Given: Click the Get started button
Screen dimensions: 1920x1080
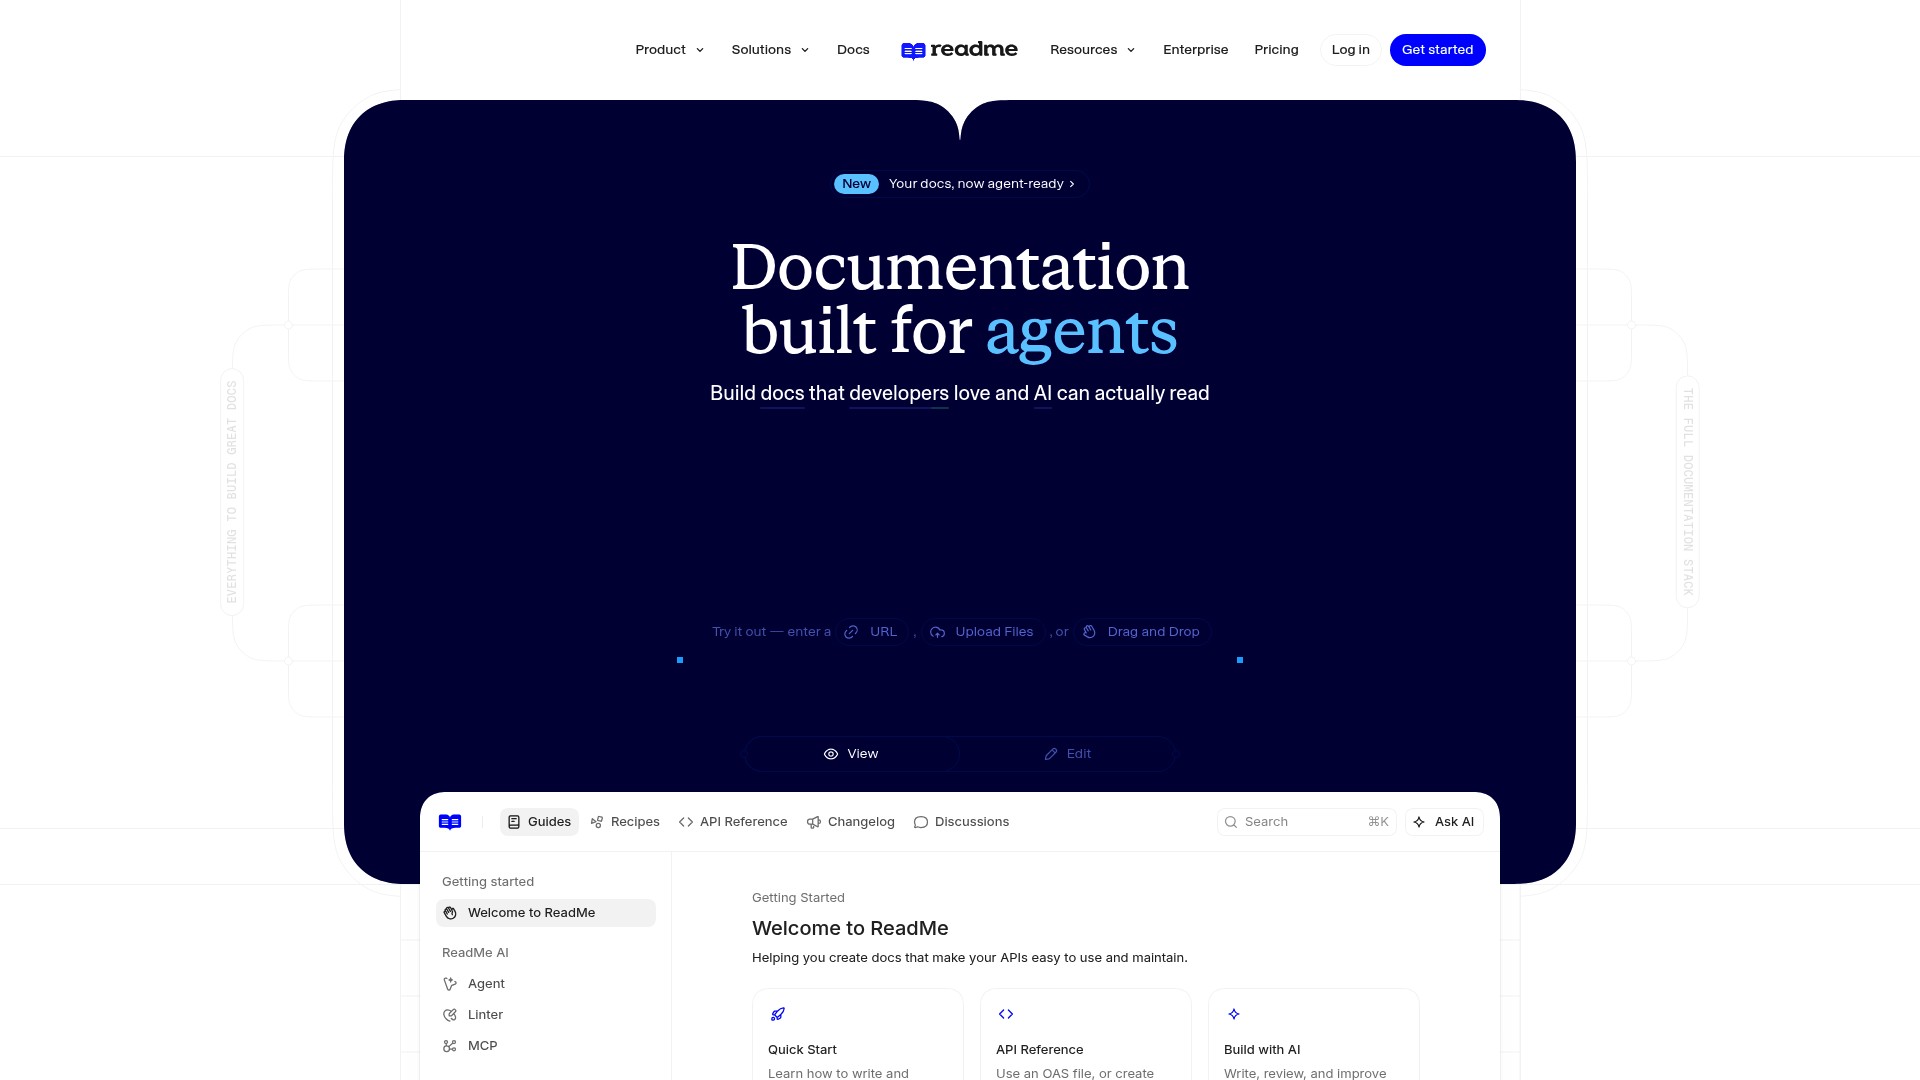Looking at the screenshot, I should click(x=1437, y=50).
